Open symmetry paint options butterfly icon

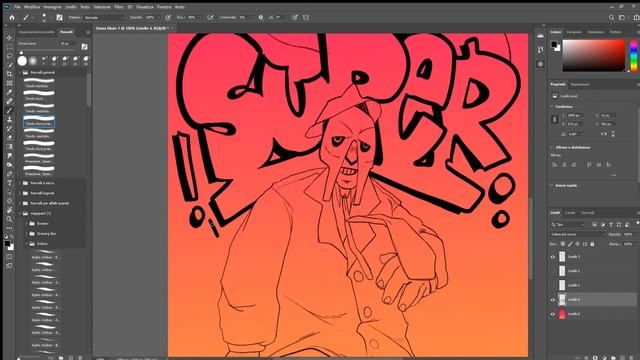tap(306, 18)
